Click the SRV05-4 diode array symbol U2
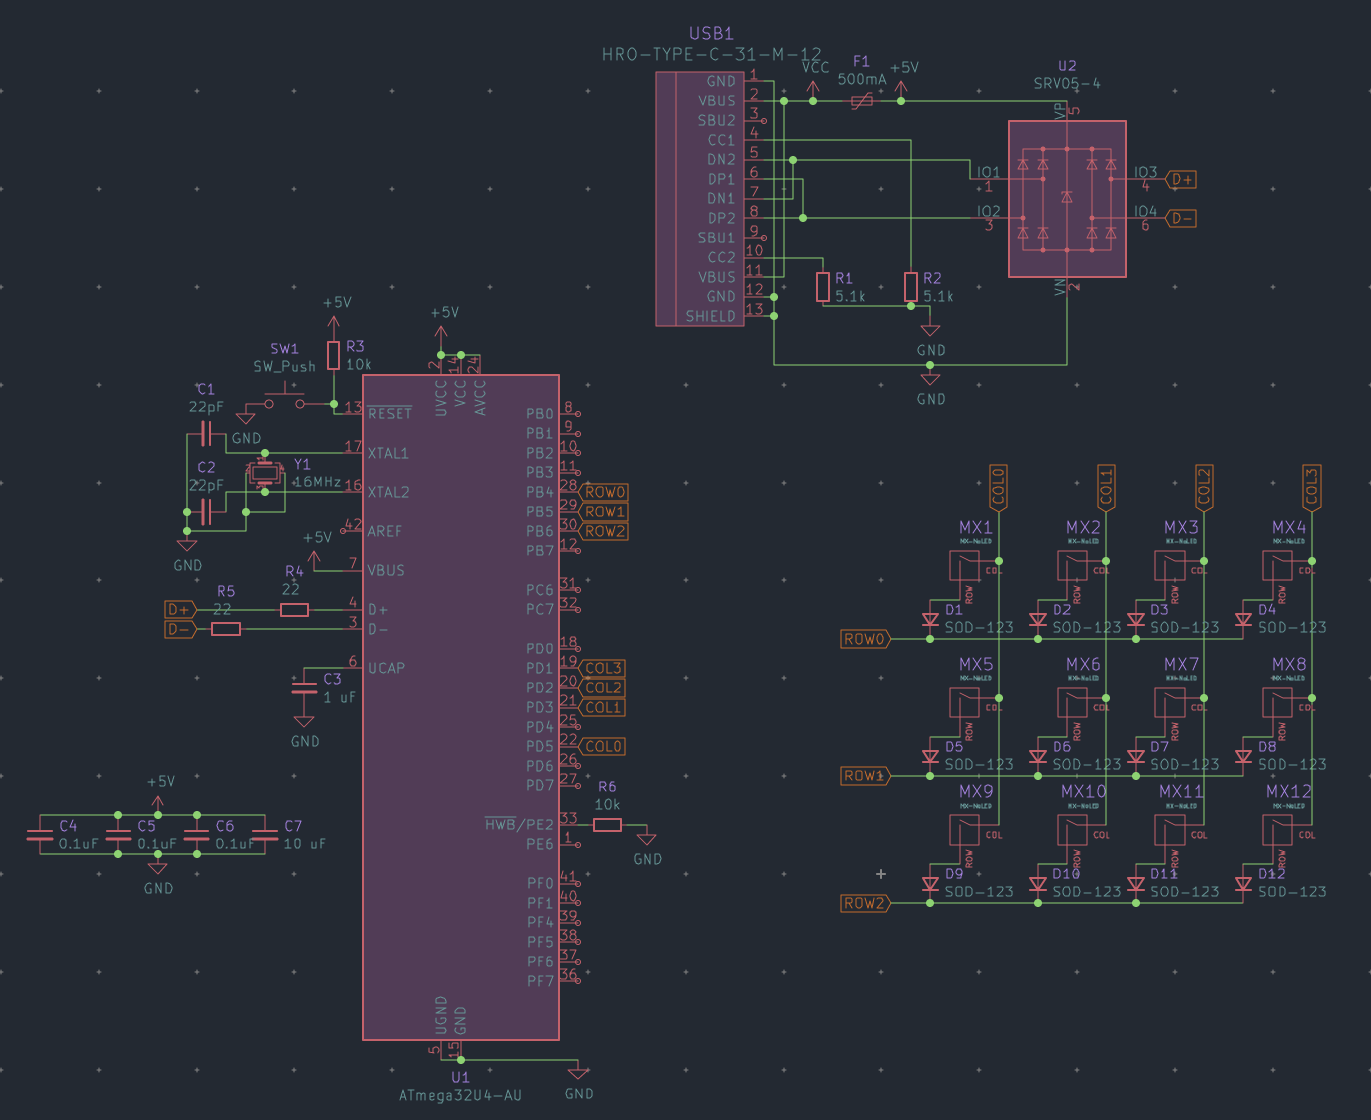Viewport: 1371px width, 1120px height. pos(1067,199)
